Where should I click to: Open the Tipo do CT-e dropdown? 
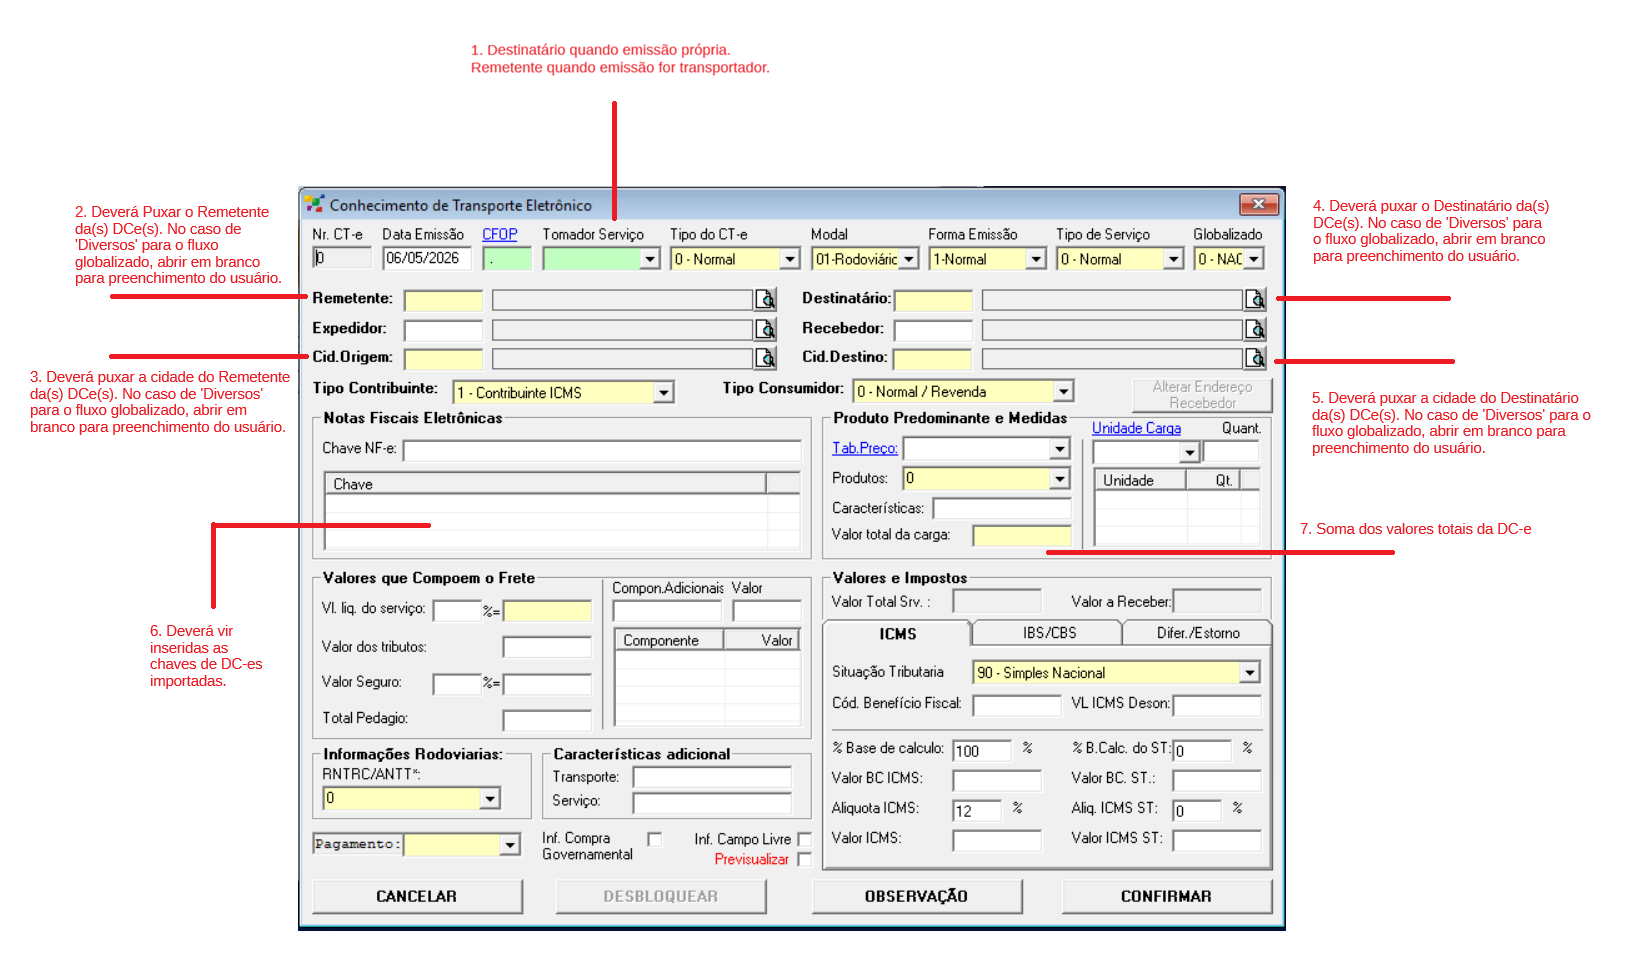click(790, 259)
